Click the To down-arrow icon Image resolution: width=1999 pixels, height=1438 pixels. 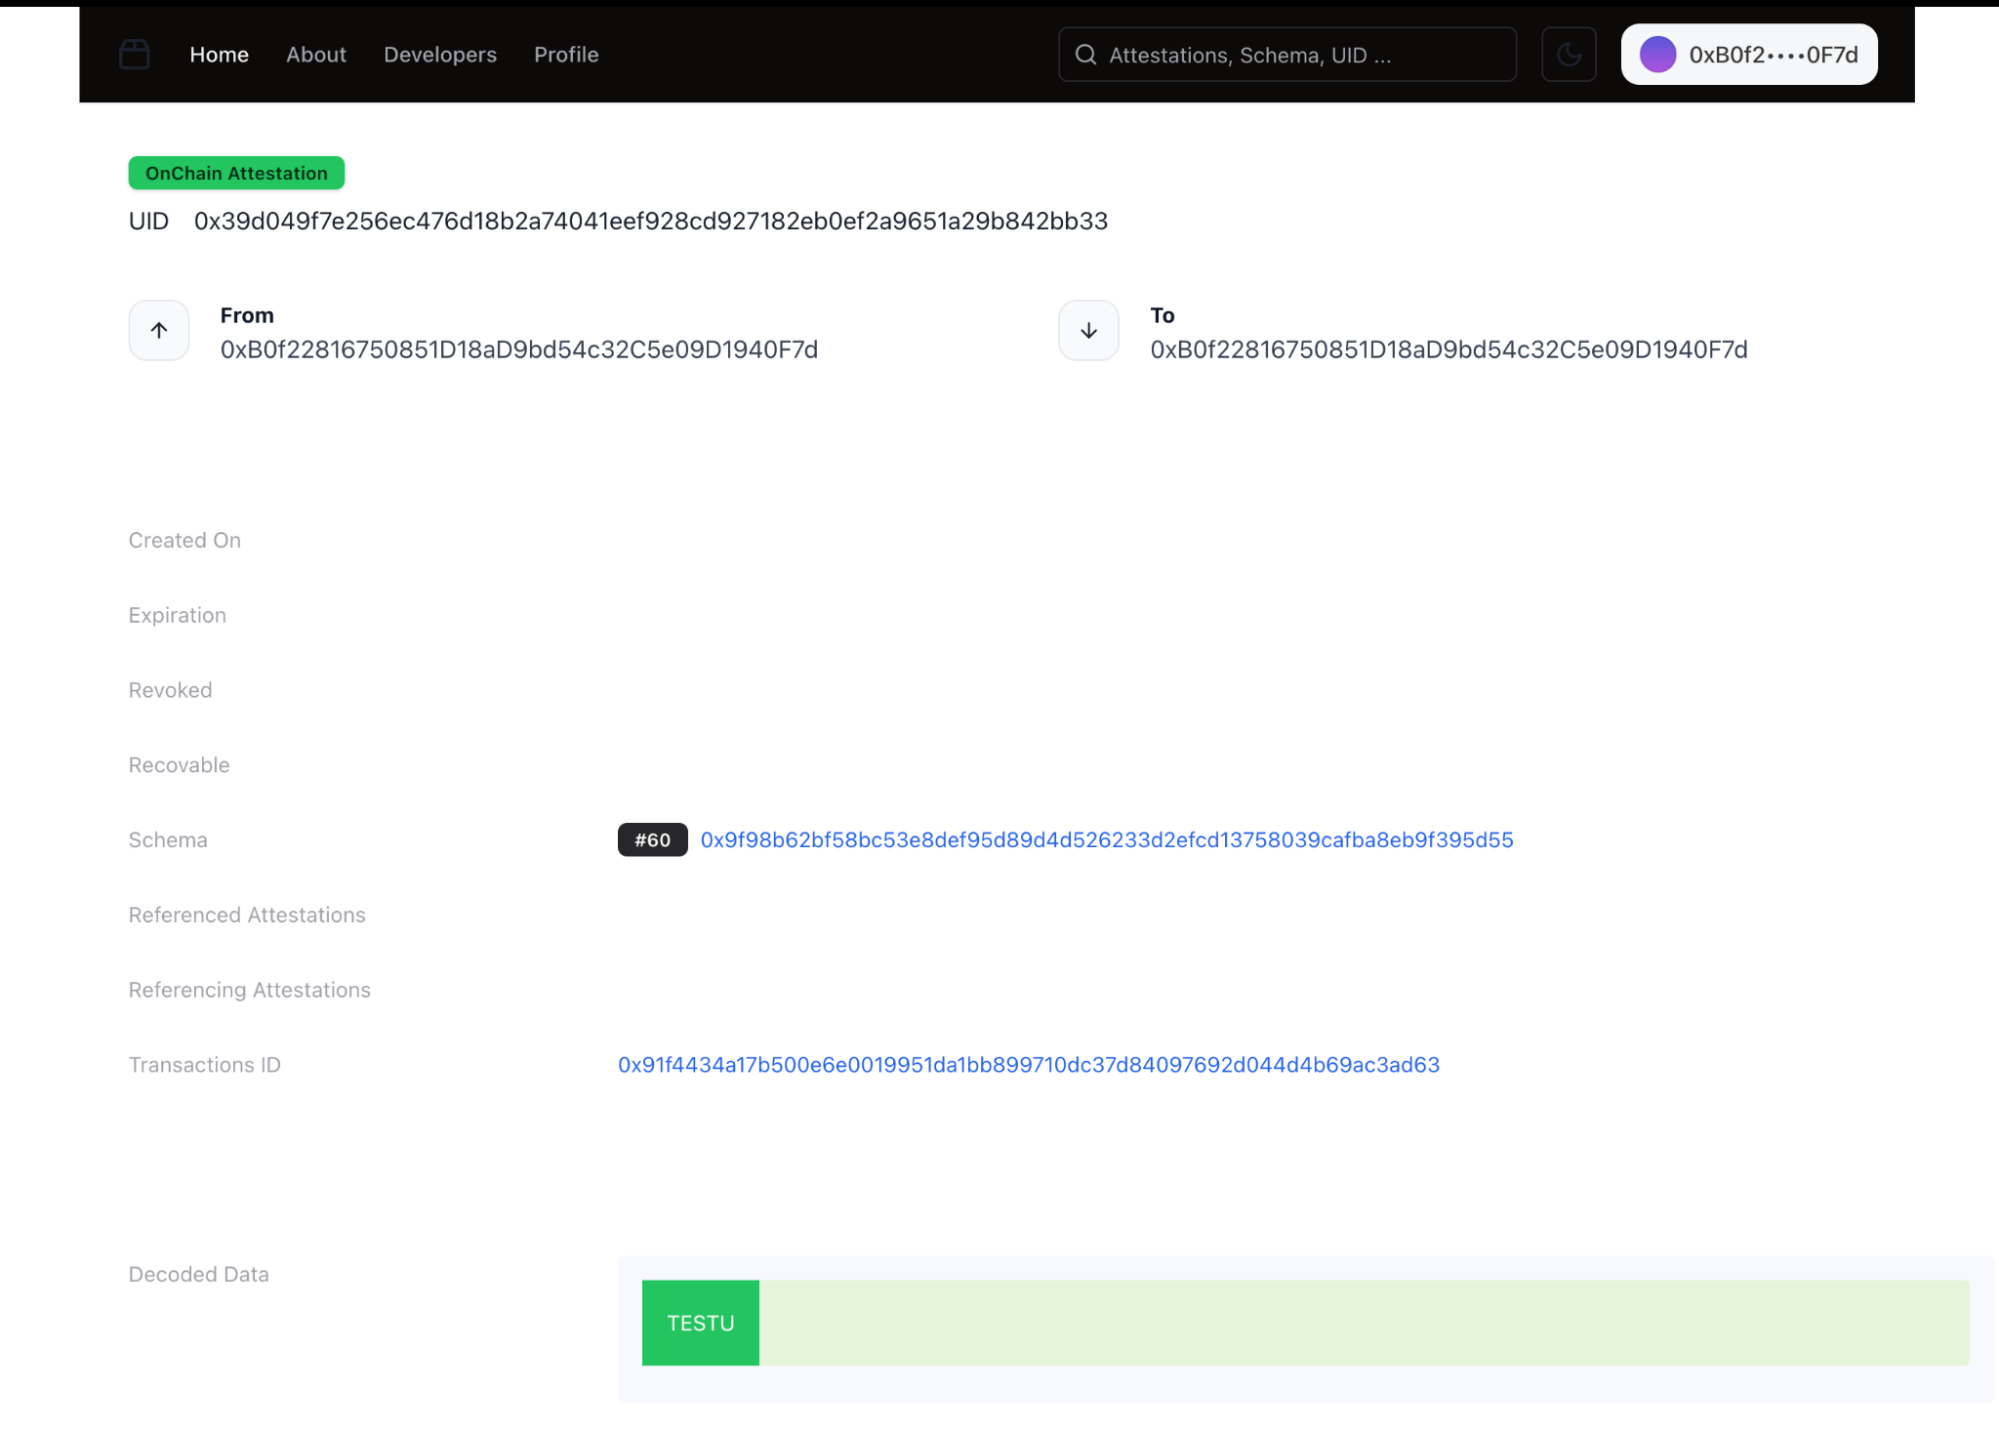click(x=1088, y=330)
